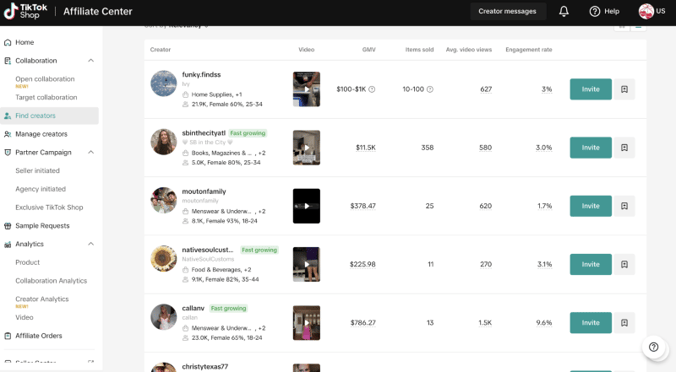Open Target collaboration page
This screenshot has height=372, width=676.
[x=46, y=97]
